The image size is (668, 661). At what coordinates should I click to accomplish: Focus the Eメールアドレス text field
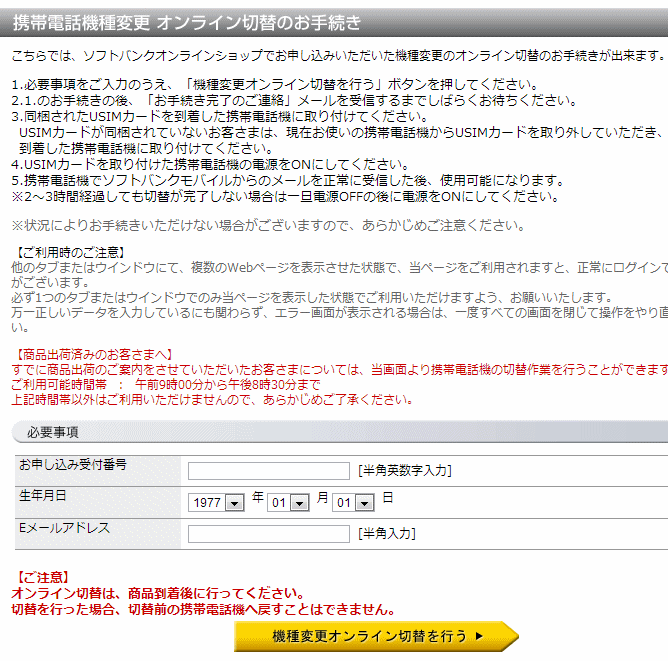click(x=268, y=534)
